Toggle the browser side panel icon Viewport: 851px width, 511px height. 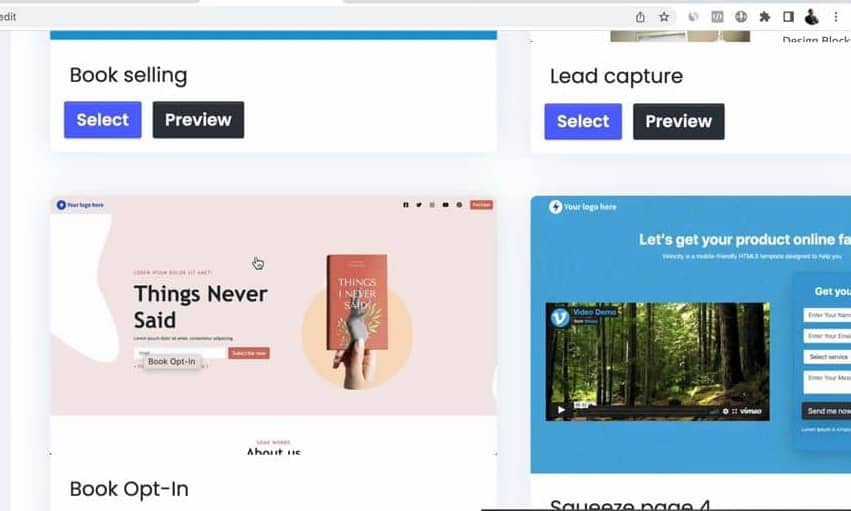[x=789, y=17]
